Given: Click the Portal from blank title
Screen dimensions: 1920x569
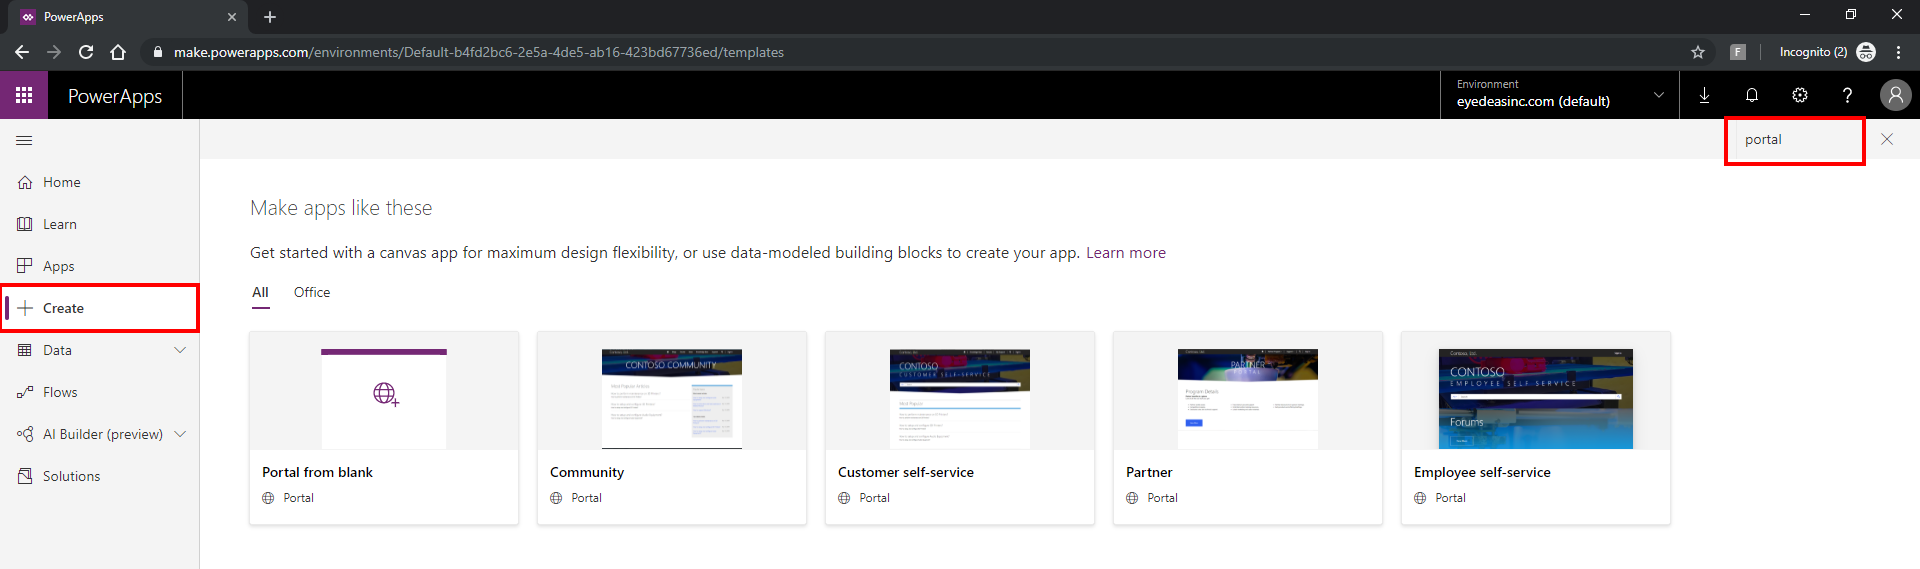Looking at the screenshot, I should click(x=317, y=472).
